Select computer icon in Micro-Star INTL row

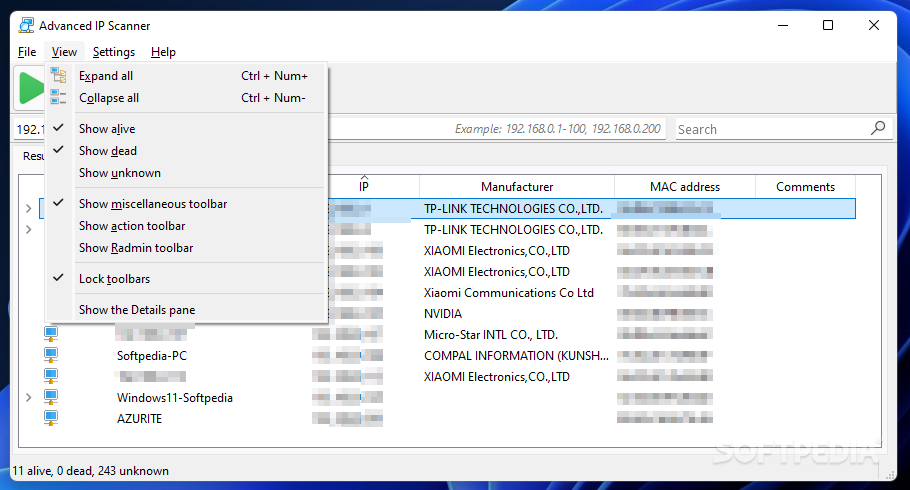coord(51,334)
